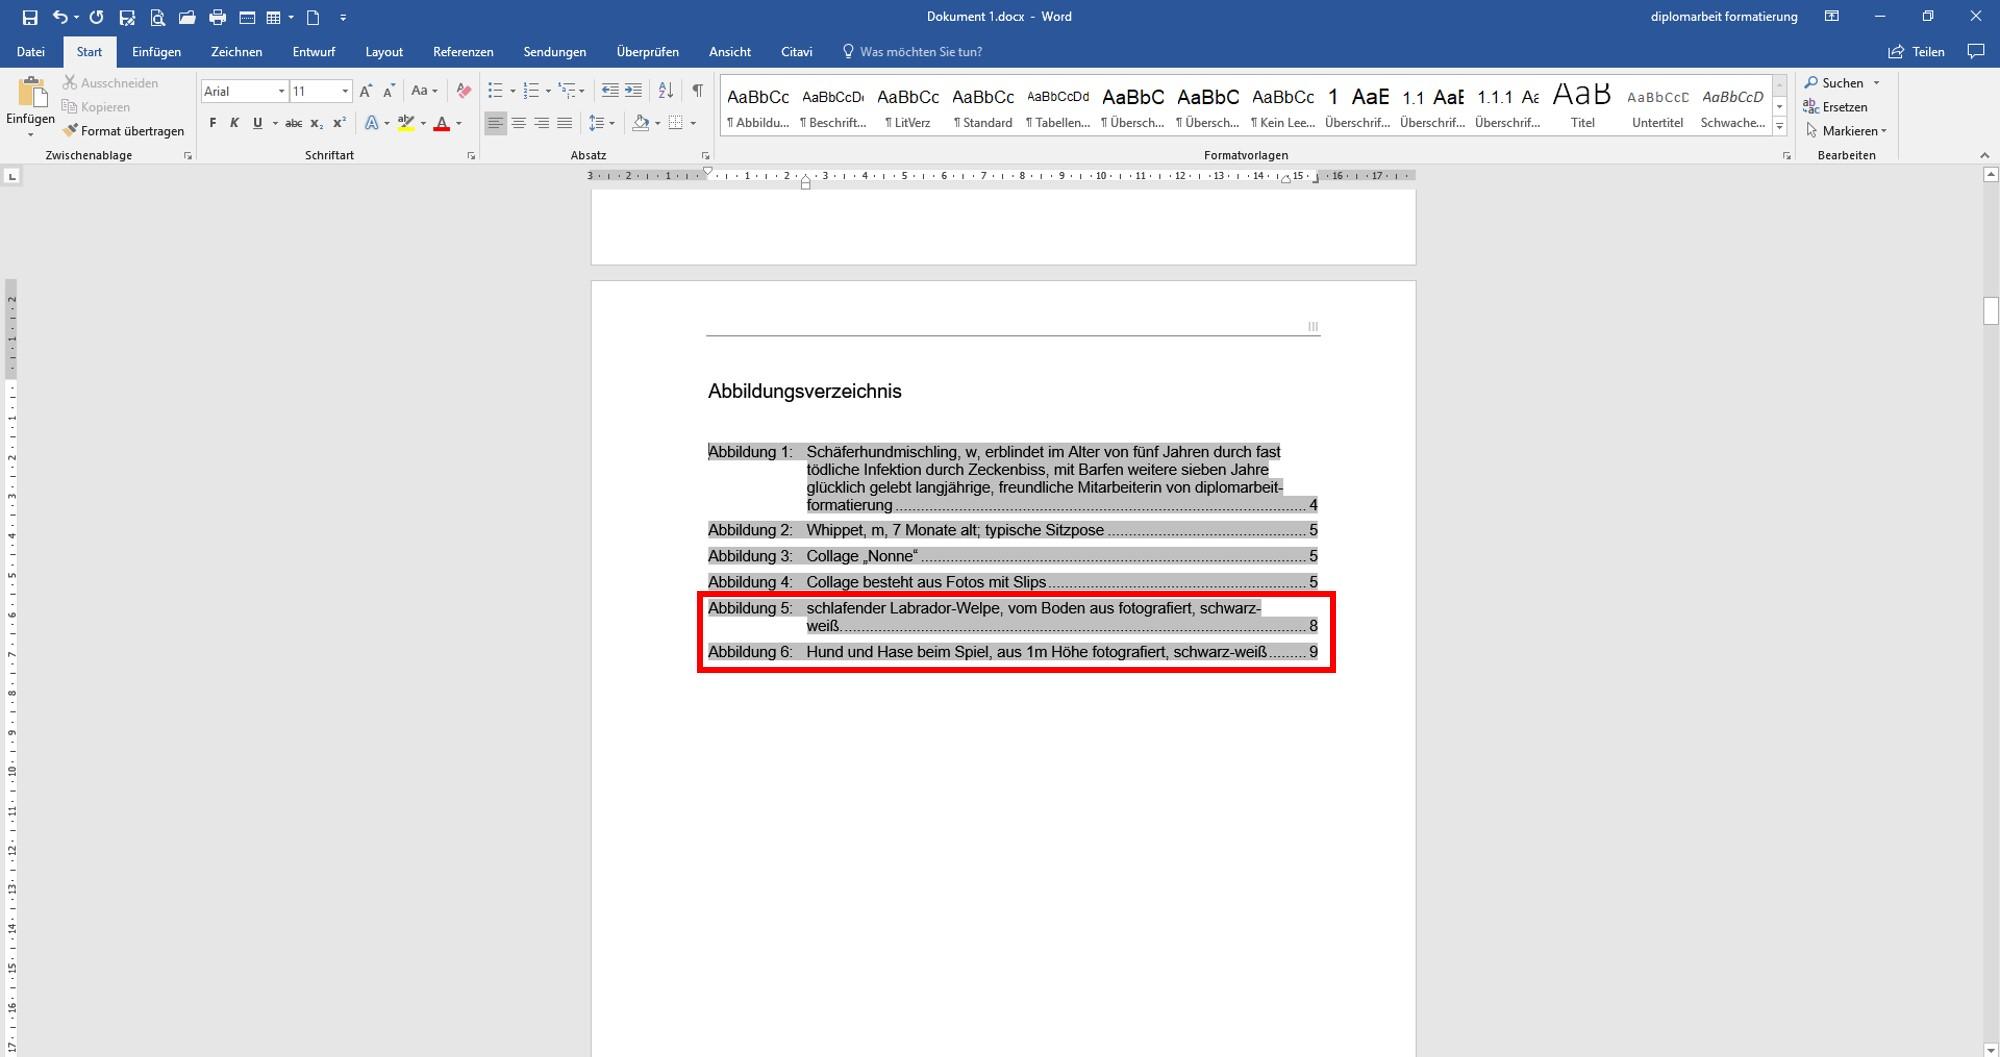This screenshot has width=2000, height=1057.
Task: Open the highlight color dropdown arrow
Action: point(423,123)
